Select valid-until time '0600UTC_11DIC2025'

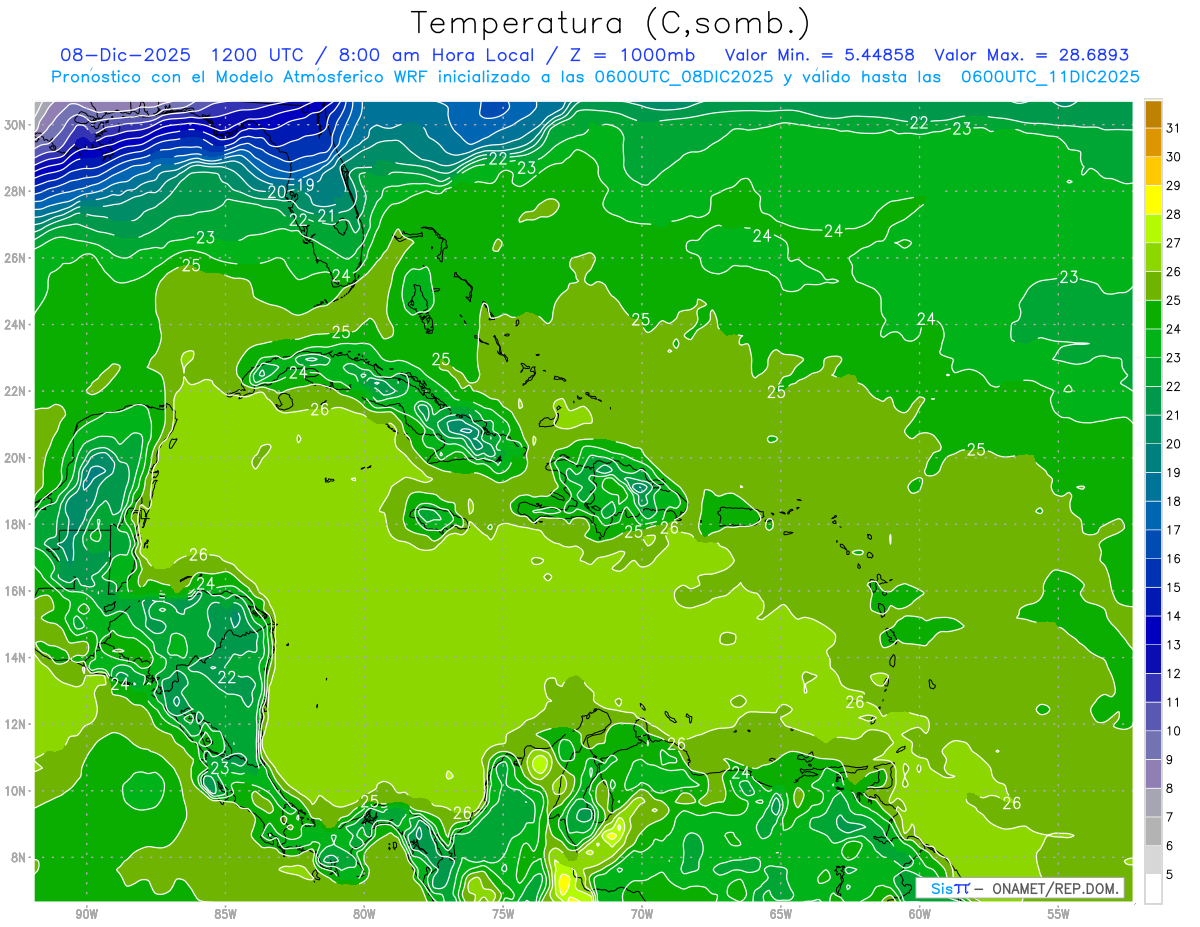click(1050, 77)
